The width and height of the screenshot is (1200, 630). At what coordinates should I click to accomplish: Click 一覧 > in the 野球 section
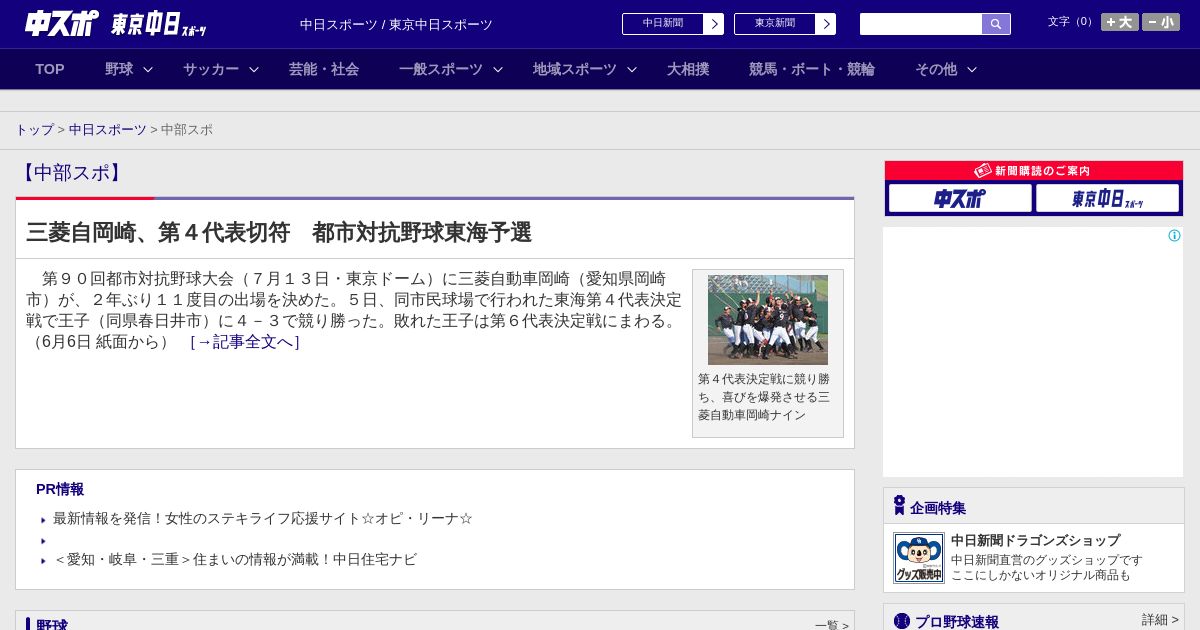tap(832, 625)
